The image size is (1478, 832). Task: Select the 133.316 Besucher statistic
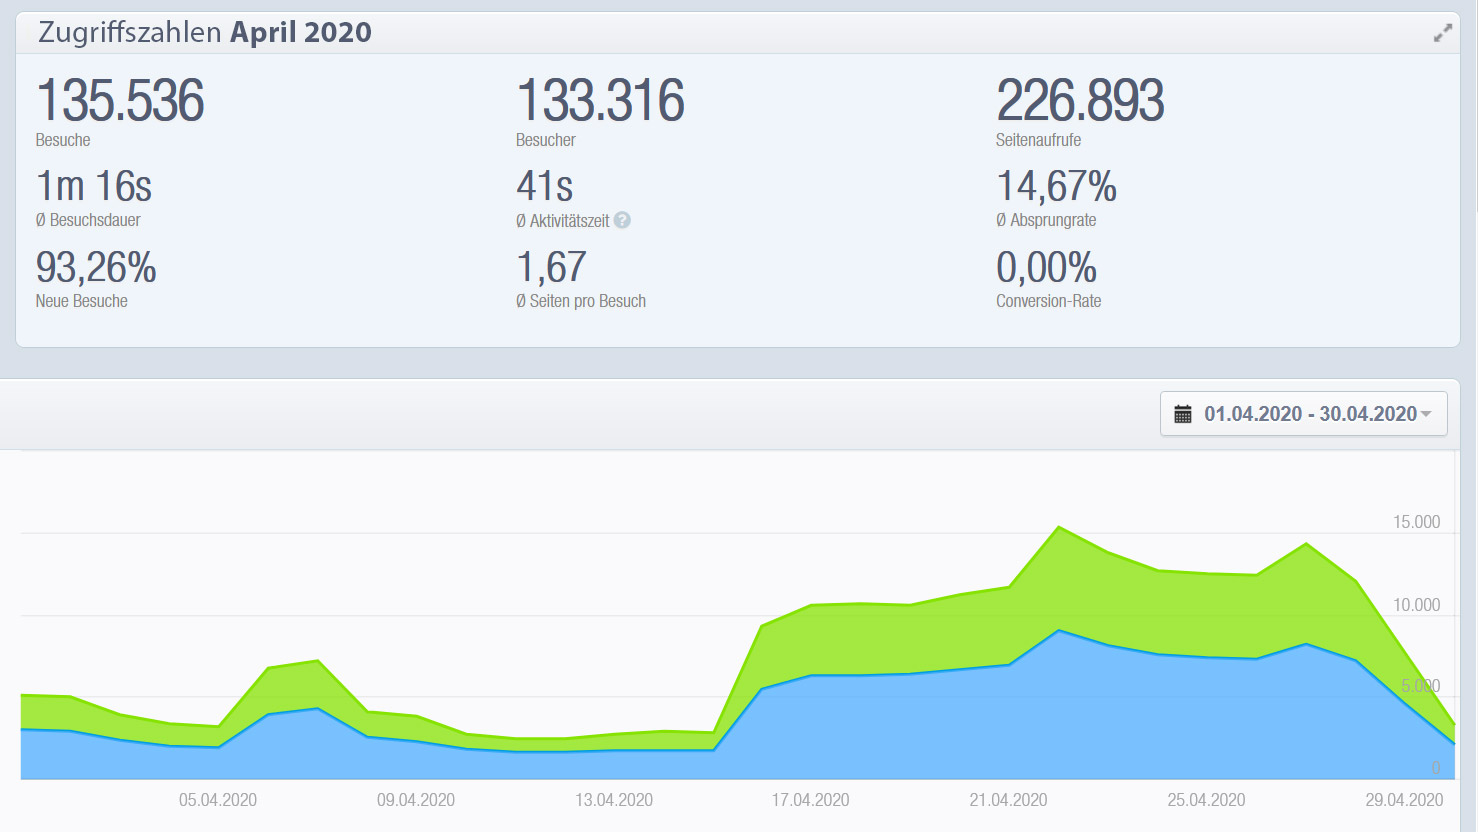[x=600, y=101]
